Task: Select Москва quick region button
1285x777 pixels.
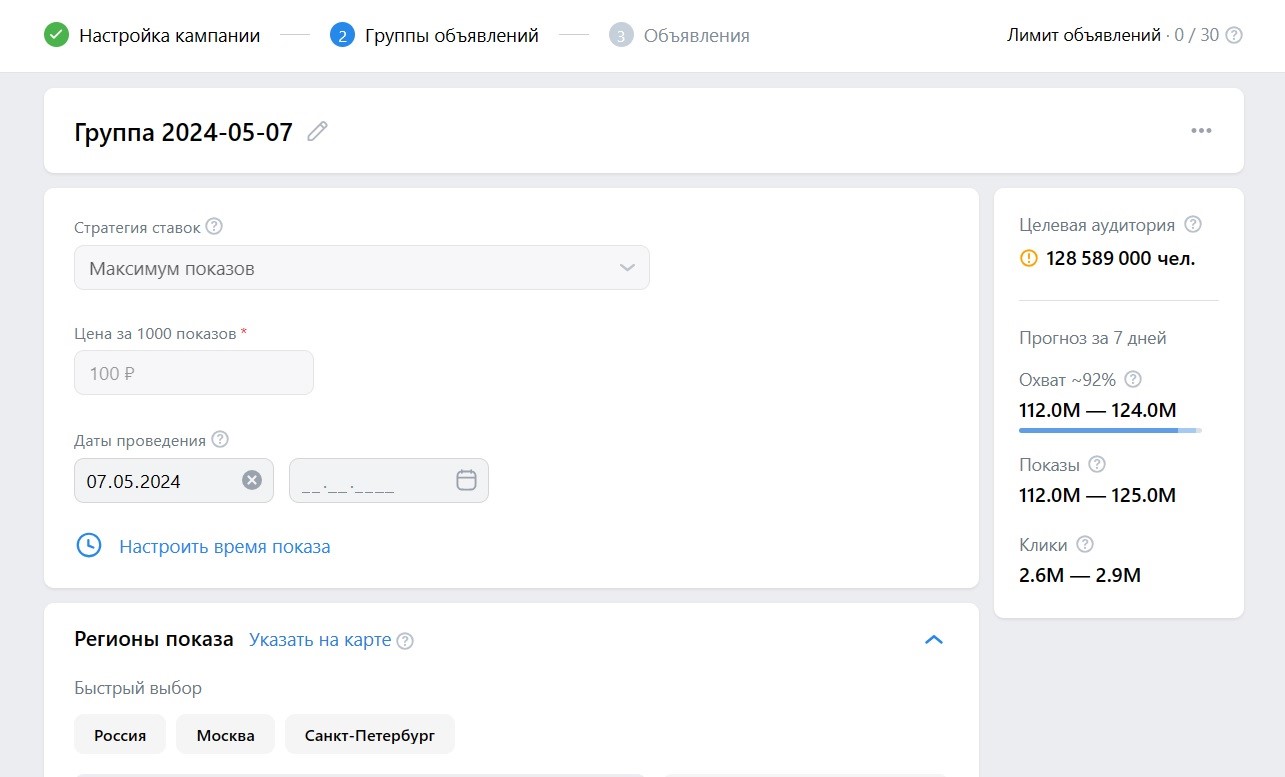Action: click(x=226, y=735)
